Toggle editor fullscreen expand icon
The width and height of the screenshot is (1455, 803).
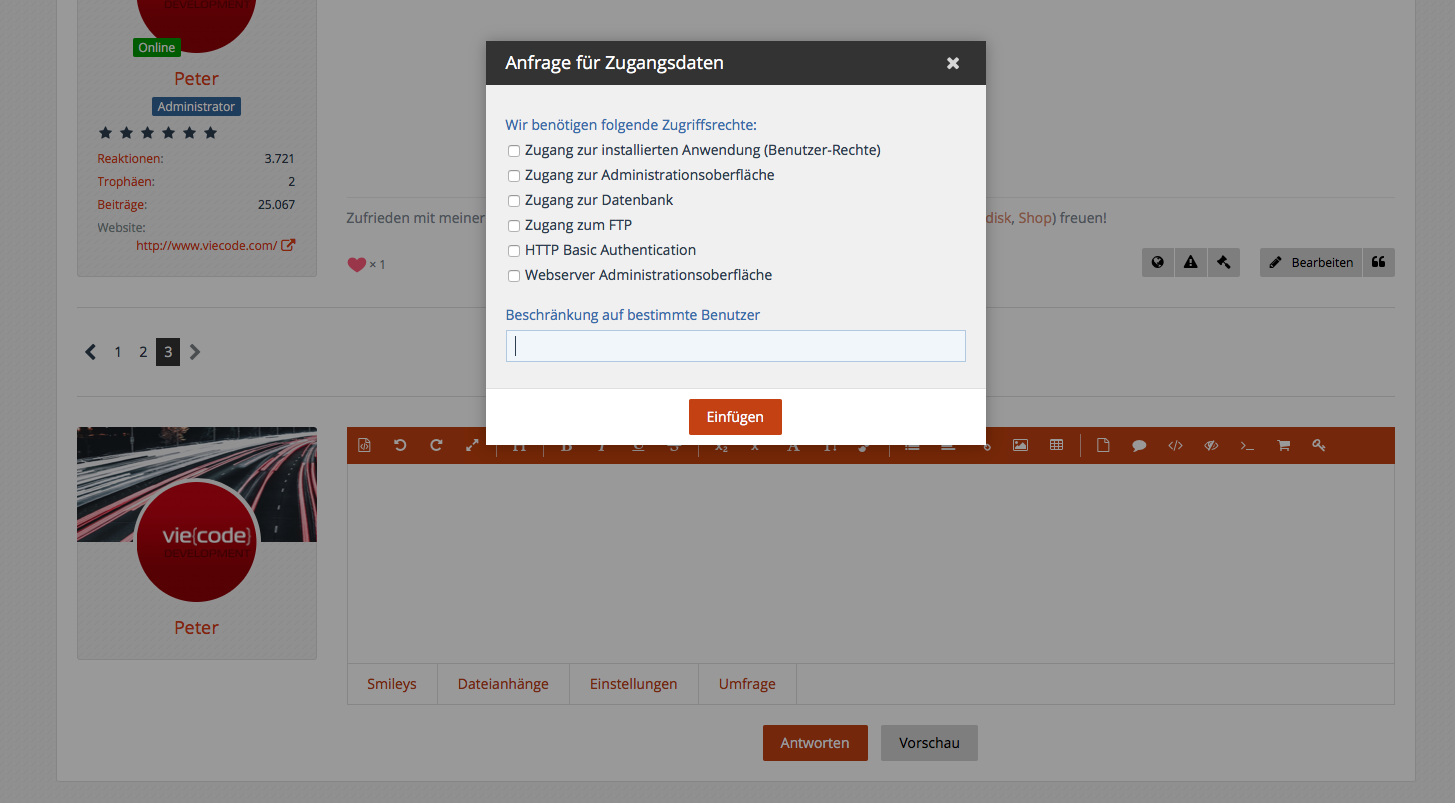point(472,446)
